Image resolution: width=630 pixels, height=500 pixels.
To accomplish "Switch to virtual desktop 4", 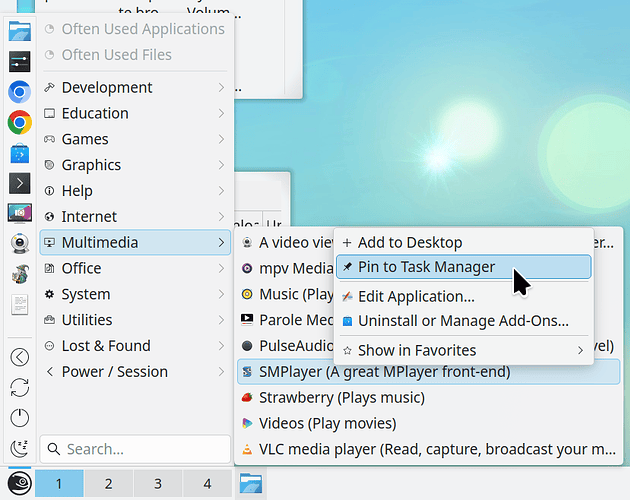I will [x=207, y=484].
